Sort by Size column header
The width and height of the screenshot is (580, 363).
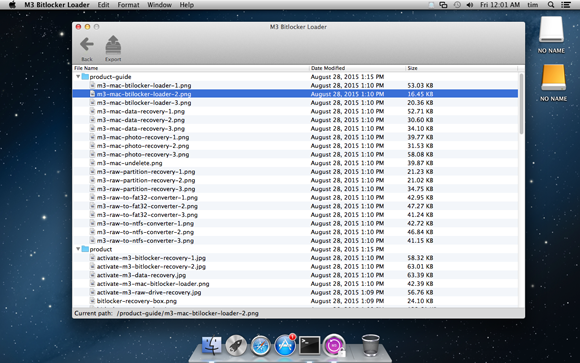(461, 68)
